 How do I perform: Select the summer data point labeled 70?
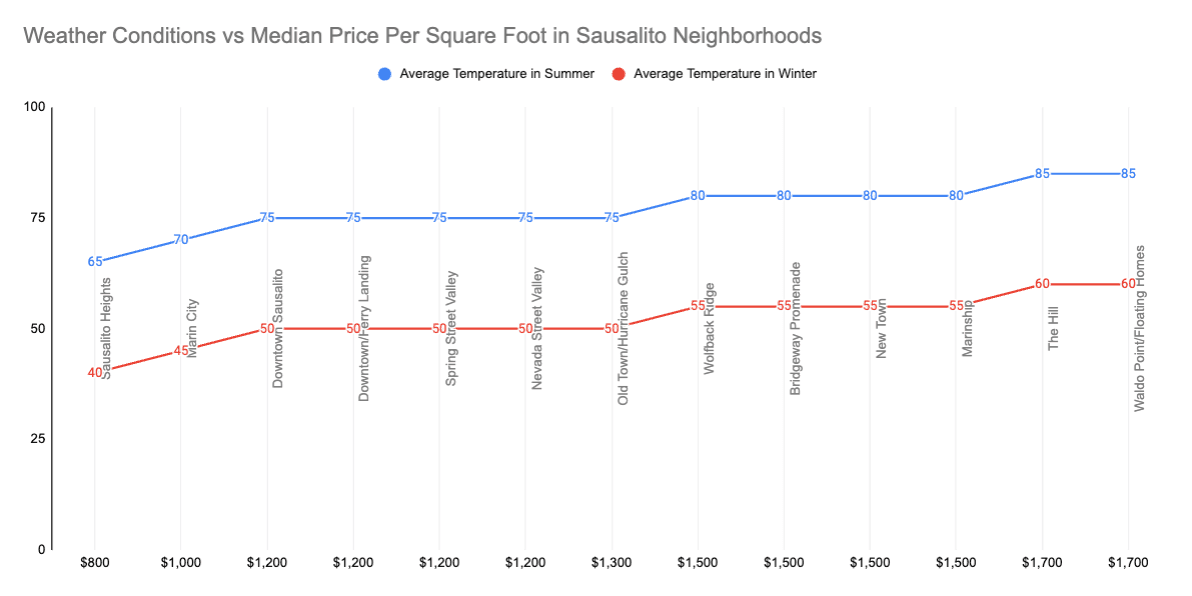(181, 240)
